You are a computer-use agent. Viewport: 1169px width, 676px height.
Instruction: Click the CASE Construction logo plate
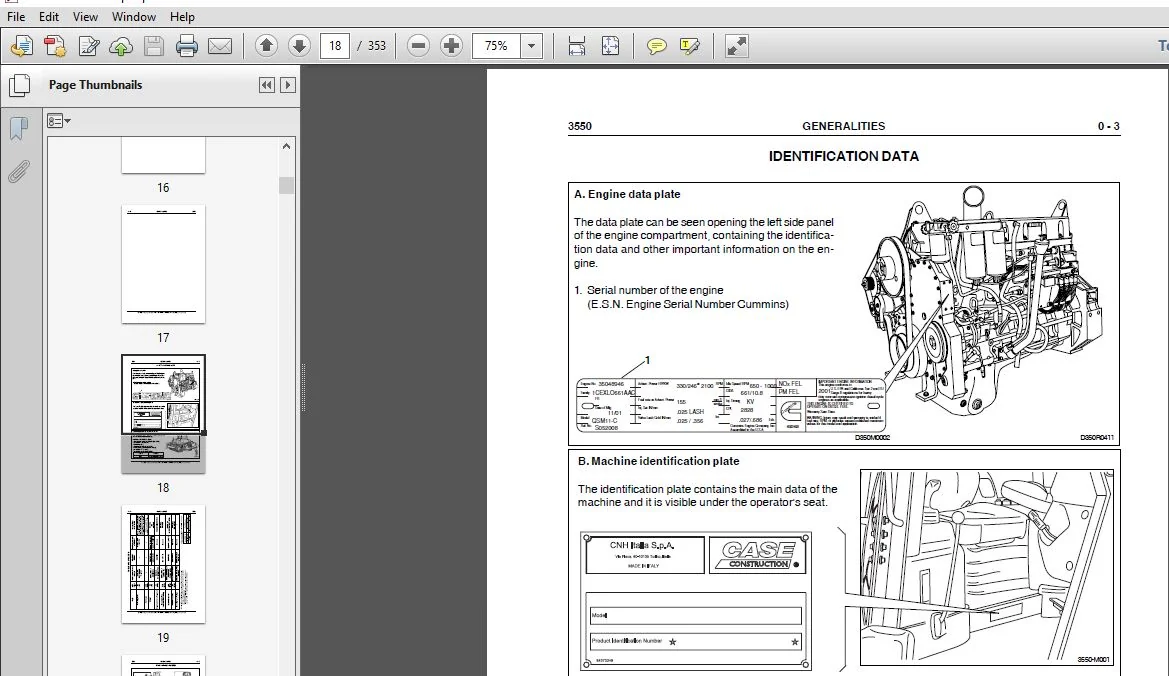coord(758,555)
